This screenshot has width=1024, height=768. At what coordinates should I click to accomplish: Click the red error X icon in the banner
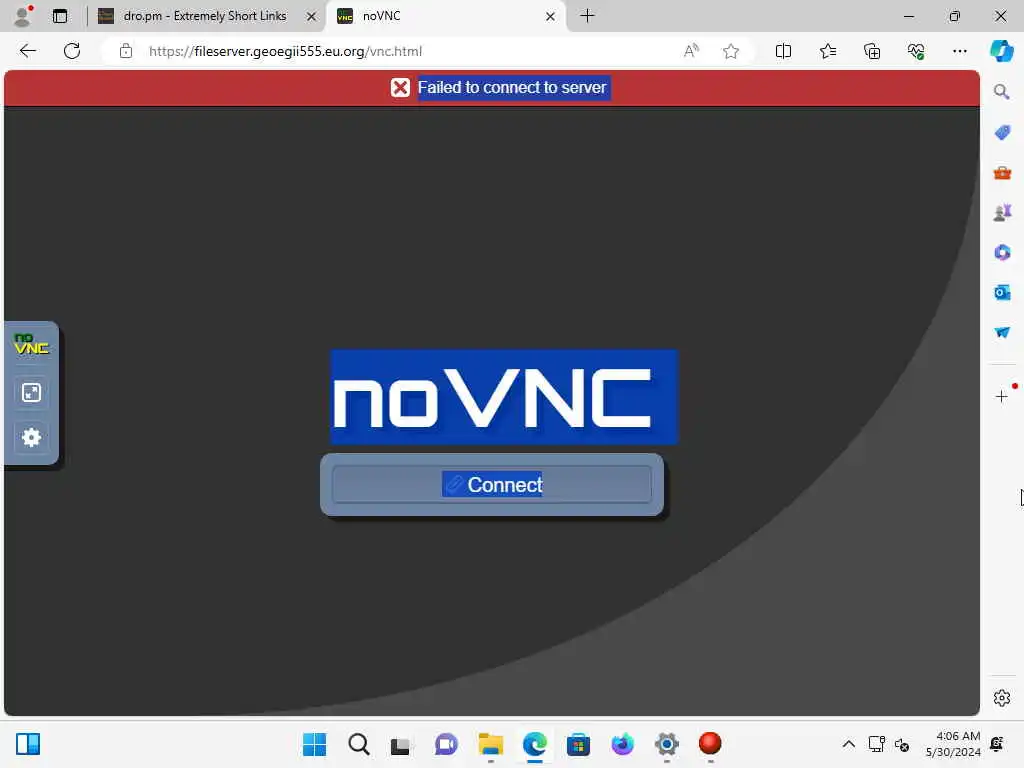(400, 88)
